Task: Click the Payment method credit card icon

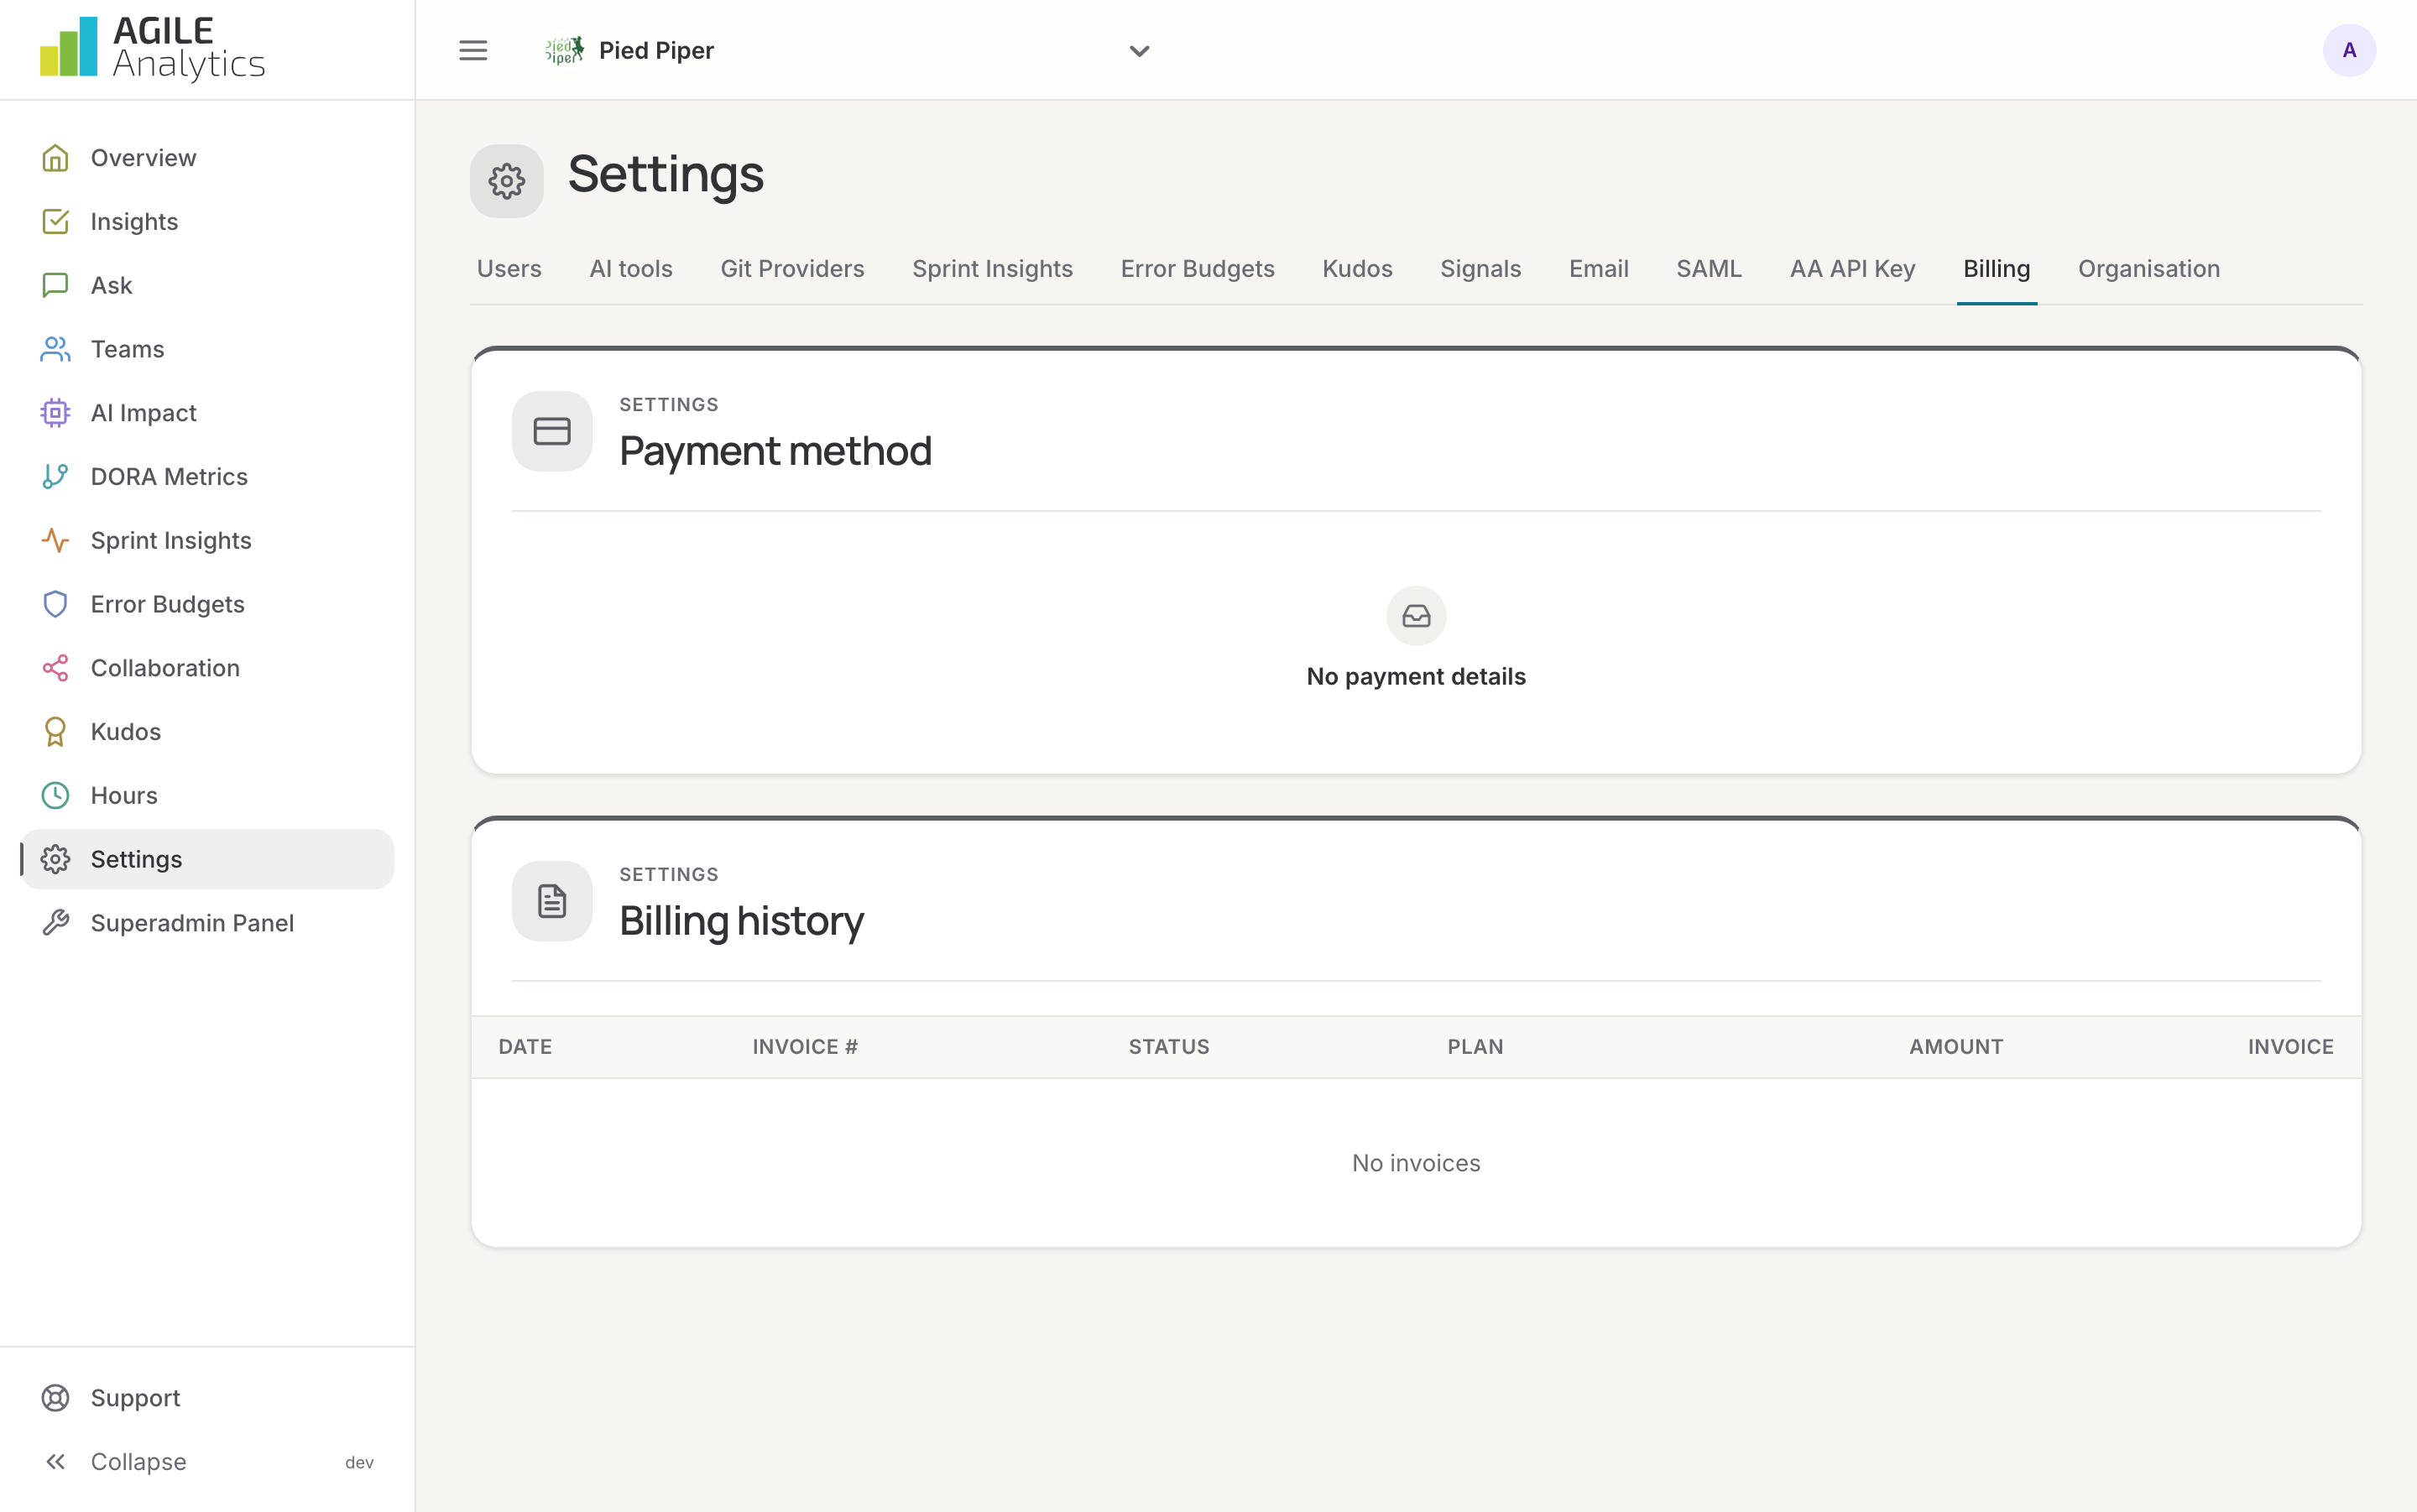Action: 552,431
